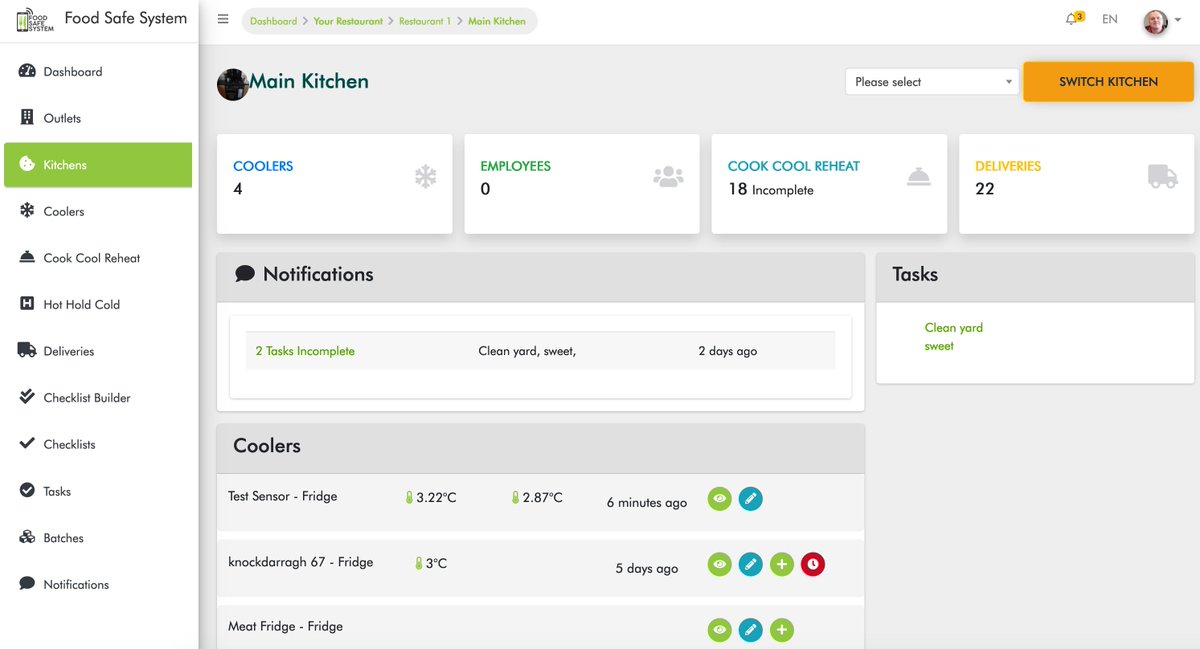Viewport: 1200px width, 649px height.
Task: Click the SWITCH KITCHEN button
Action: pyautogui.click(x=1108, y=82)
